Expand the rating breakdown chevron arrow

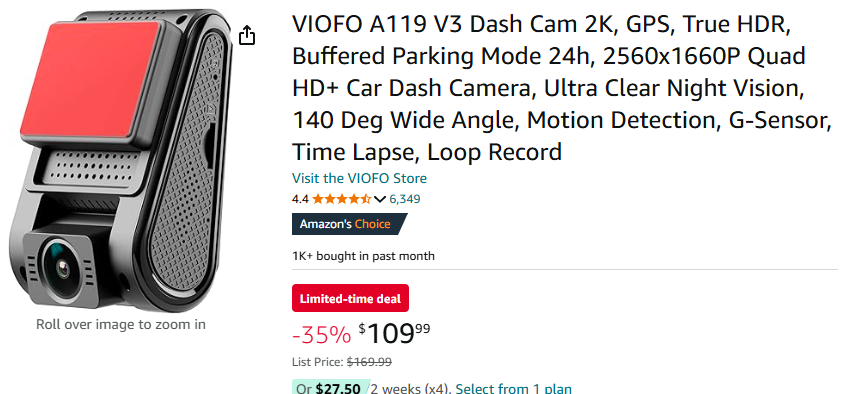(380, 199)
